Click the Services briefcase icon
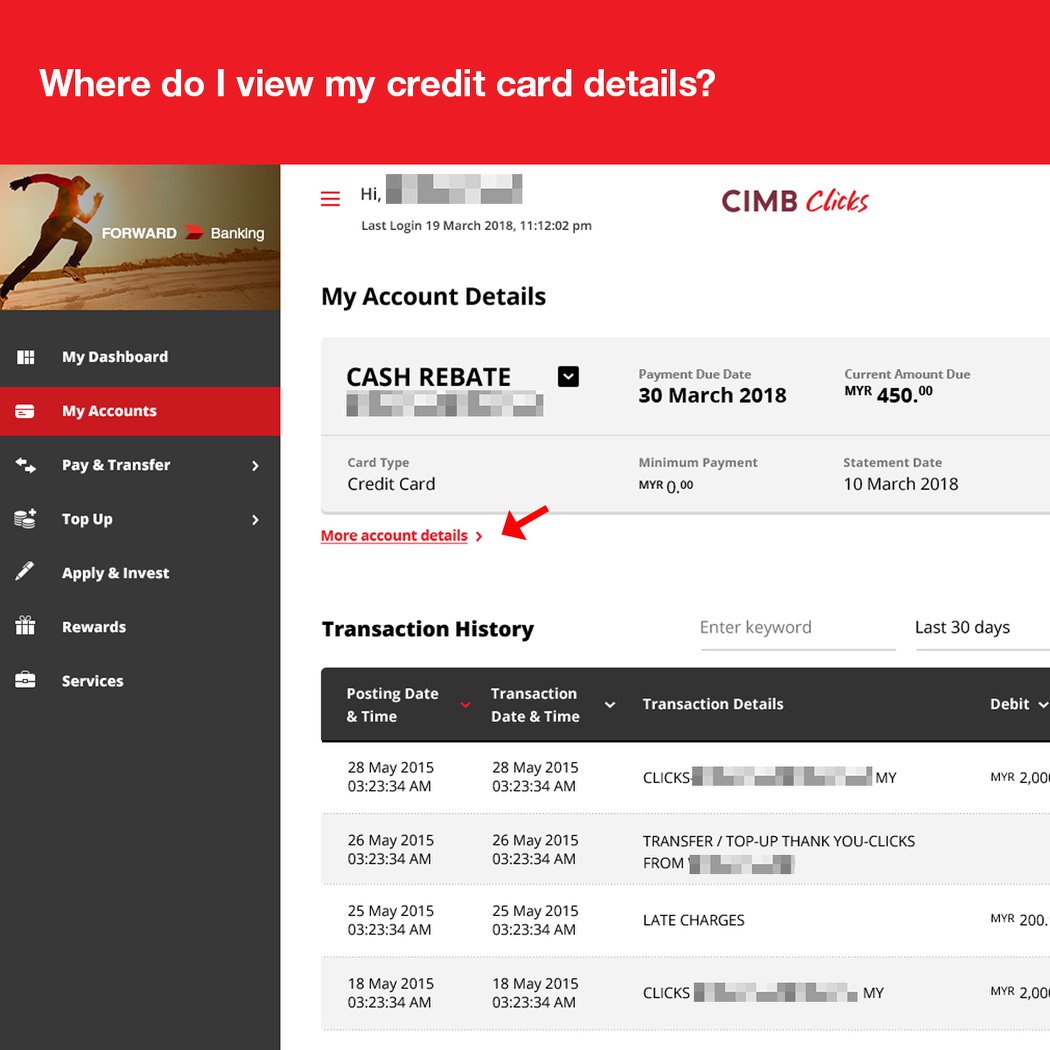 pos(25,680)
